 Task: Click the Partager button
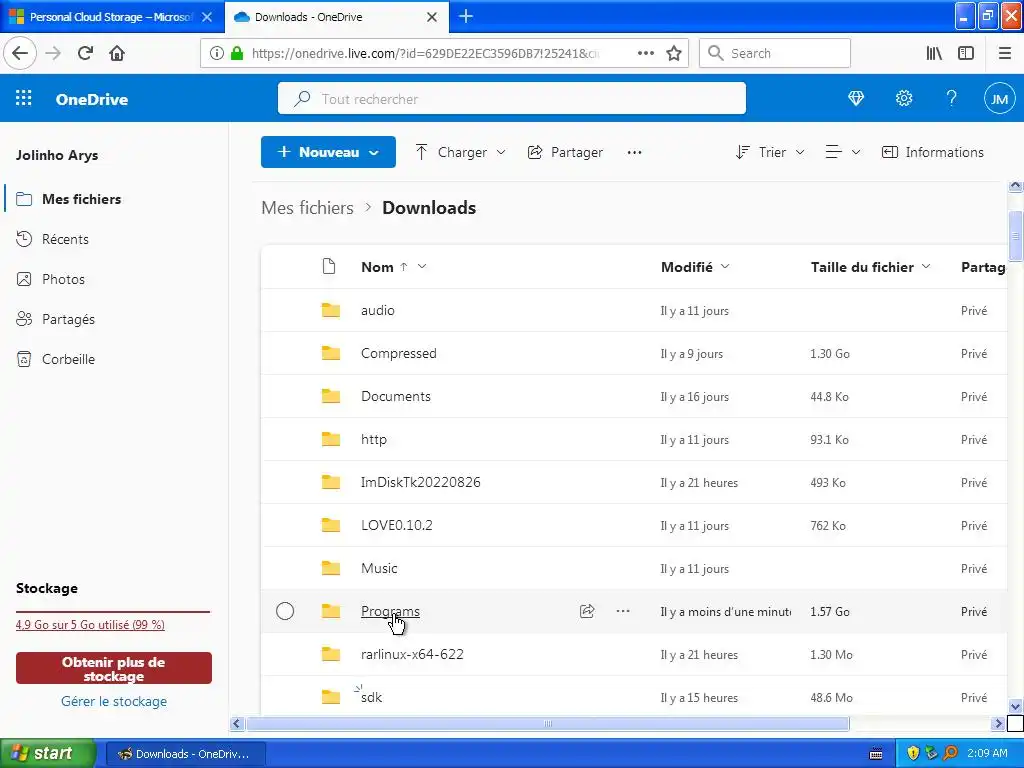coord(566,152)
